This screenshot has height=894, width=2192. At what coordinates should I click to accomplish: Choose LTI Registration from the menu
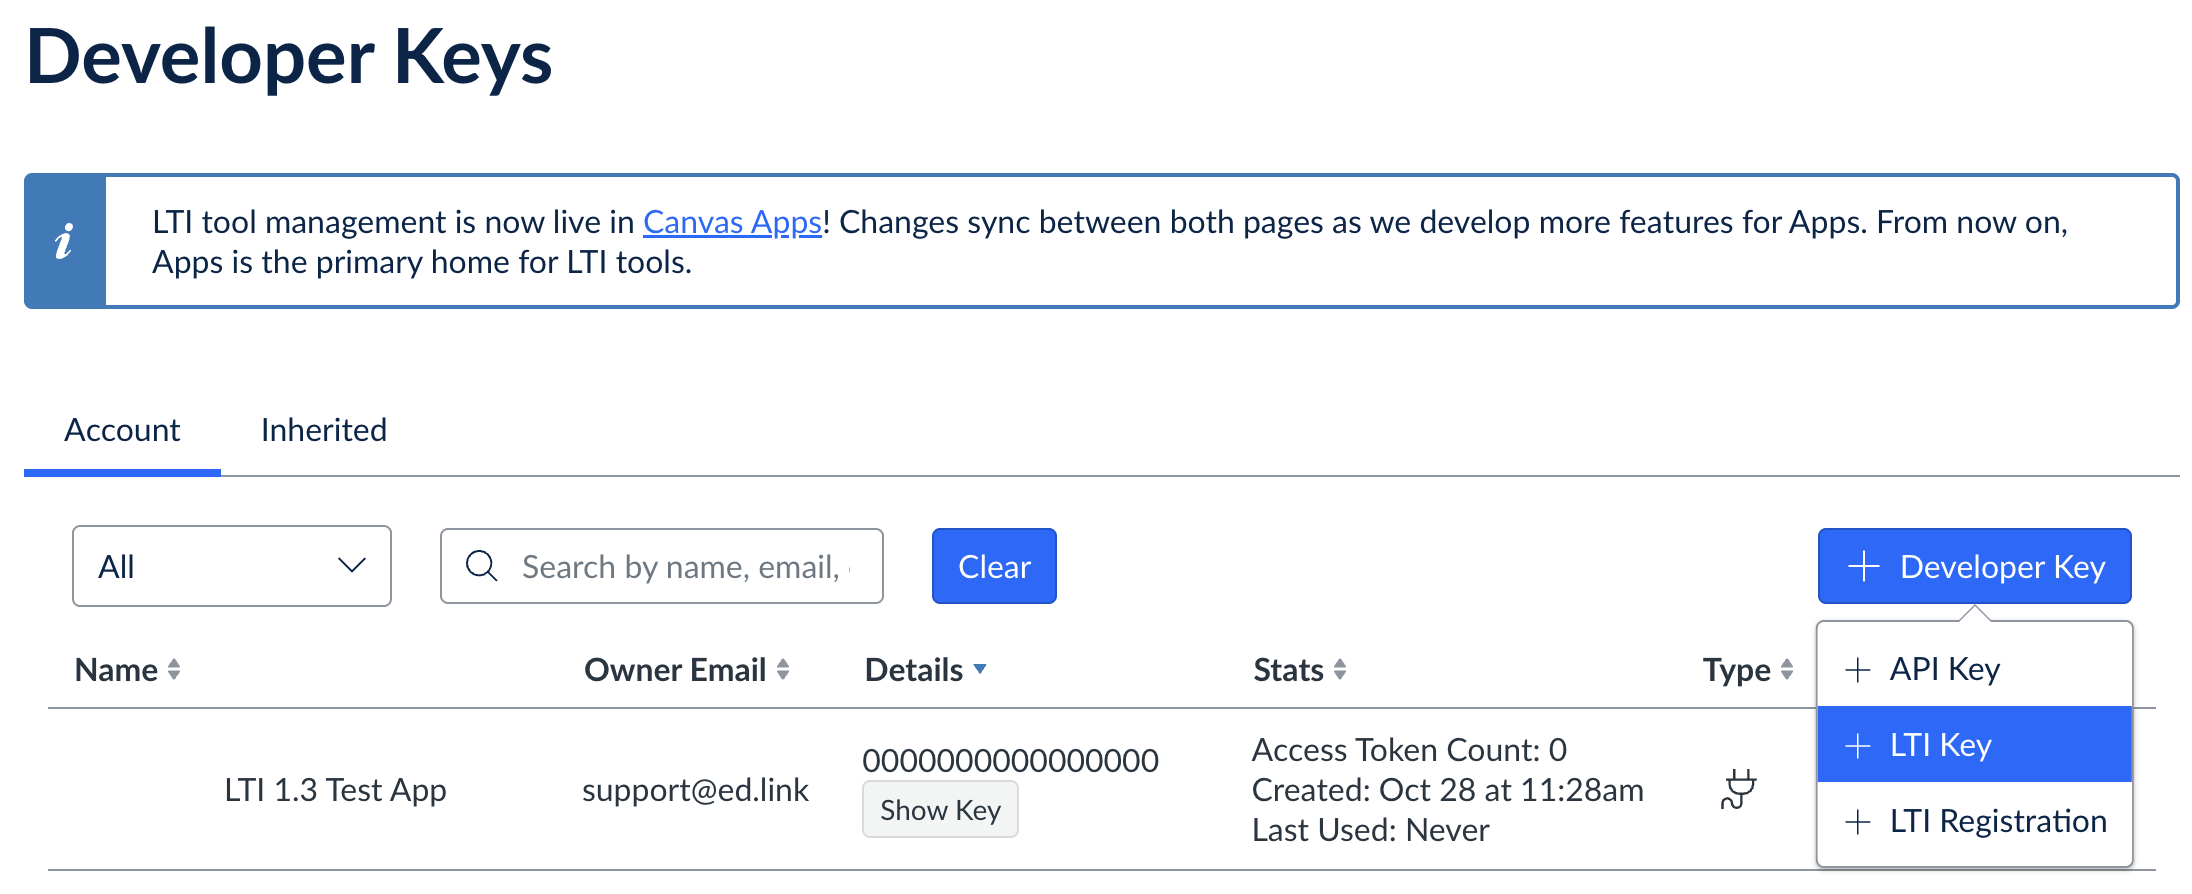coord(1999,821)
